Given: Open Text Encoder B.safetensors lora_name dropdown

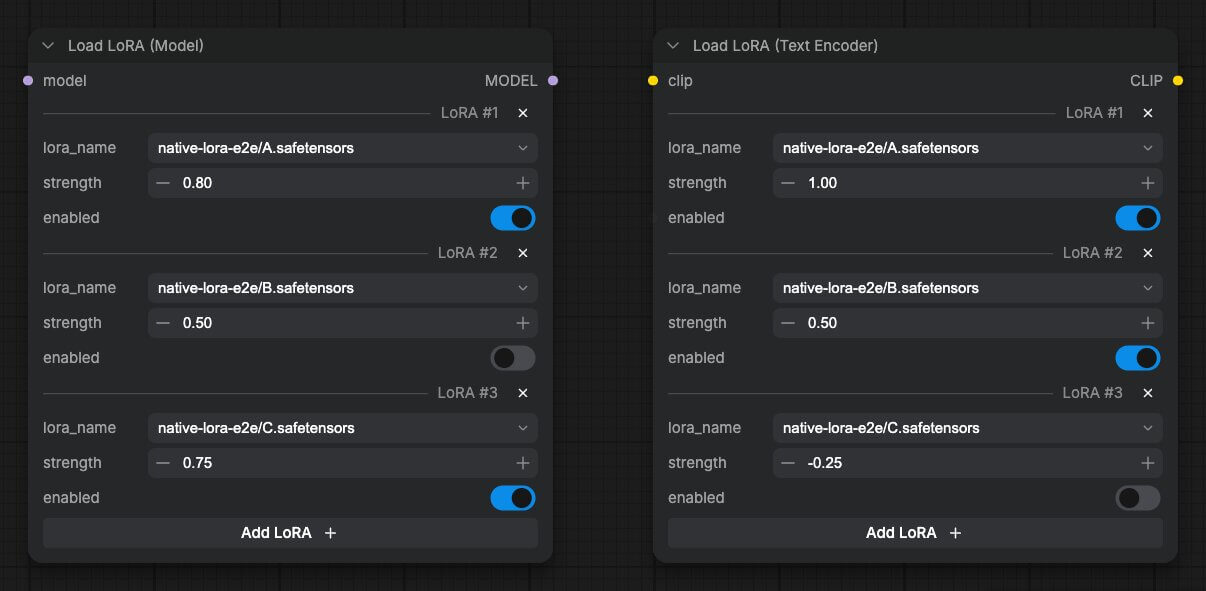Looking at the screenshot, I should 968,288.
